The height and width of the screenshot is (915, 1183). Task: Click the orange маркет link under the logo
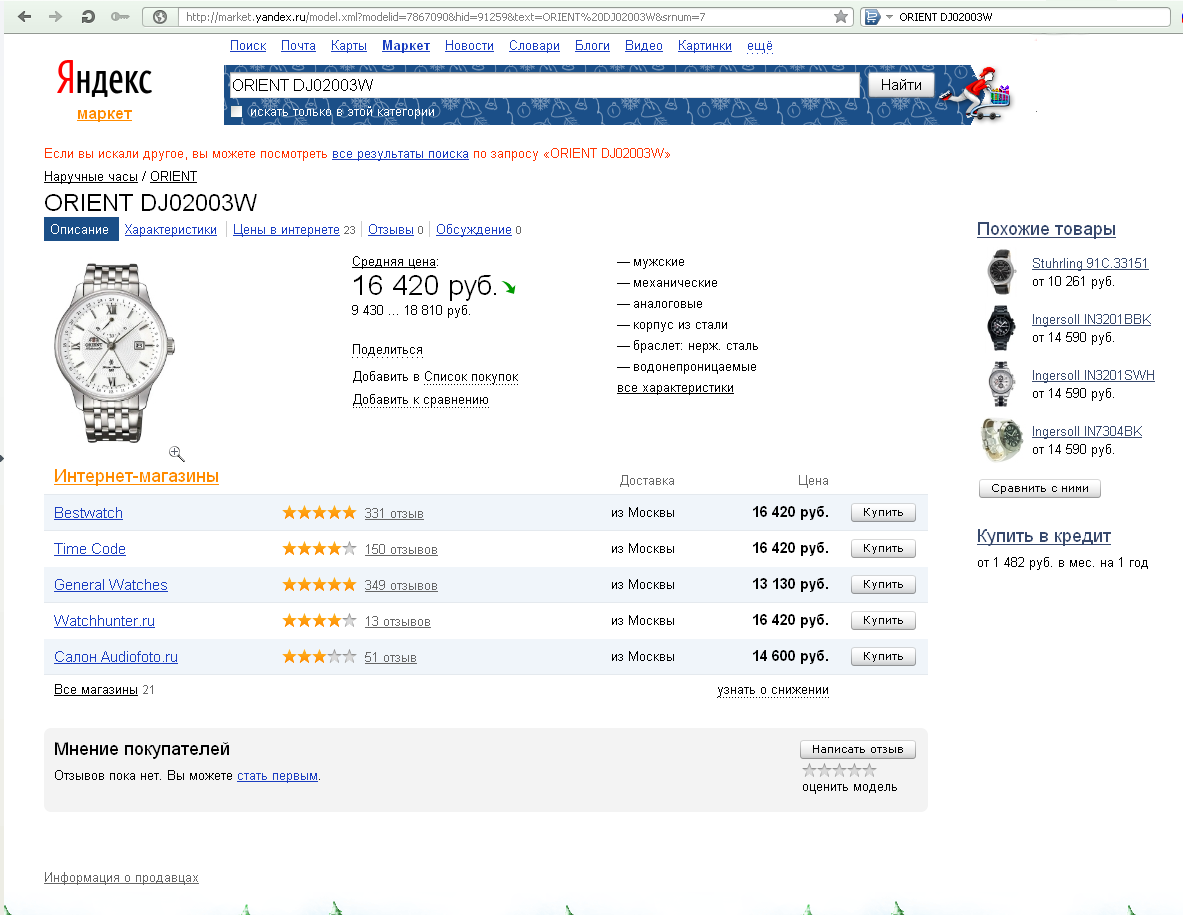[104, 114]
